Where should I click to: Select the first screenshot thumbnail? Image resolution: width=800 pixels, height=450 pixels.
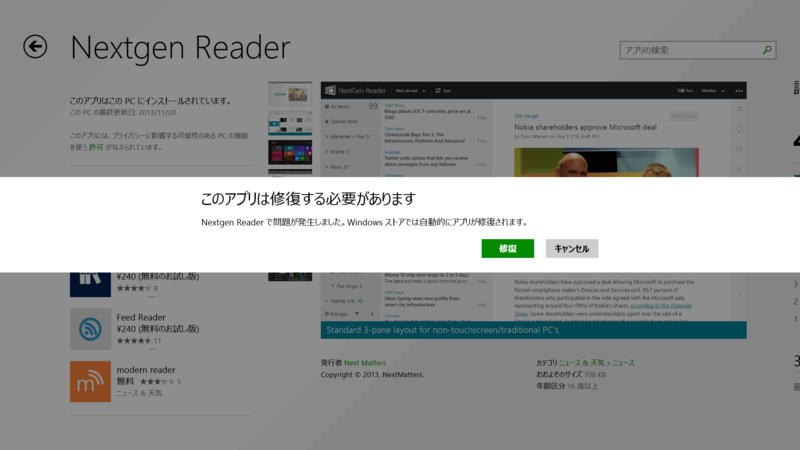click(x=290, y=94)
